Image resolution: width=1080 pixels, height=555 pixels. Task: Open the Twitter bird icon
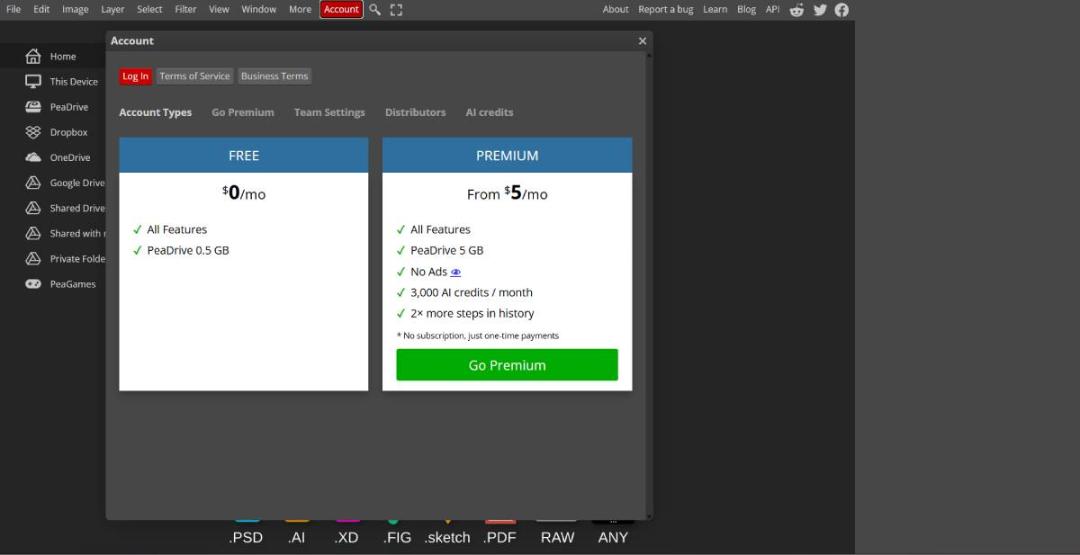click(x=820, y=10)
